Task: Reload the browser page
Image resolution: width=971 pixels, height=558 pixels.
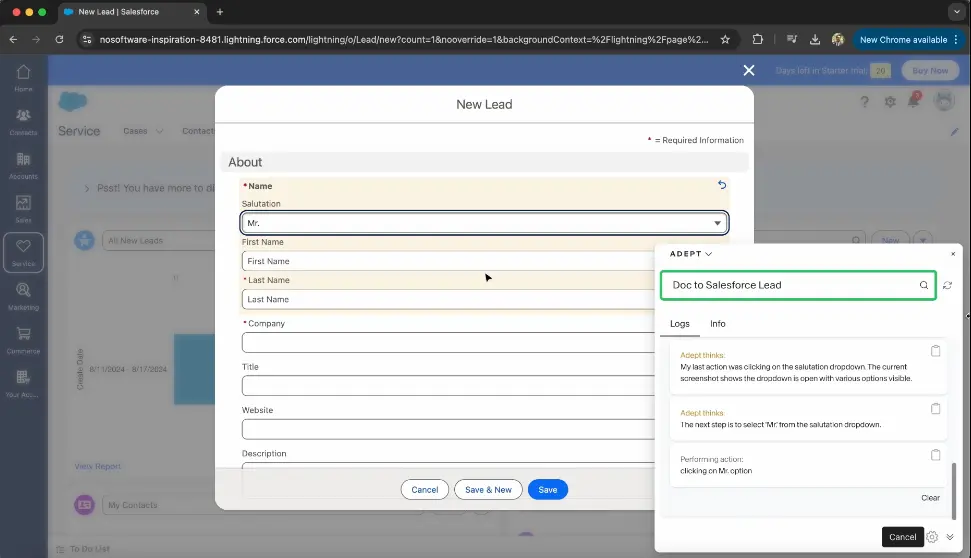Action: coord(59,40)
